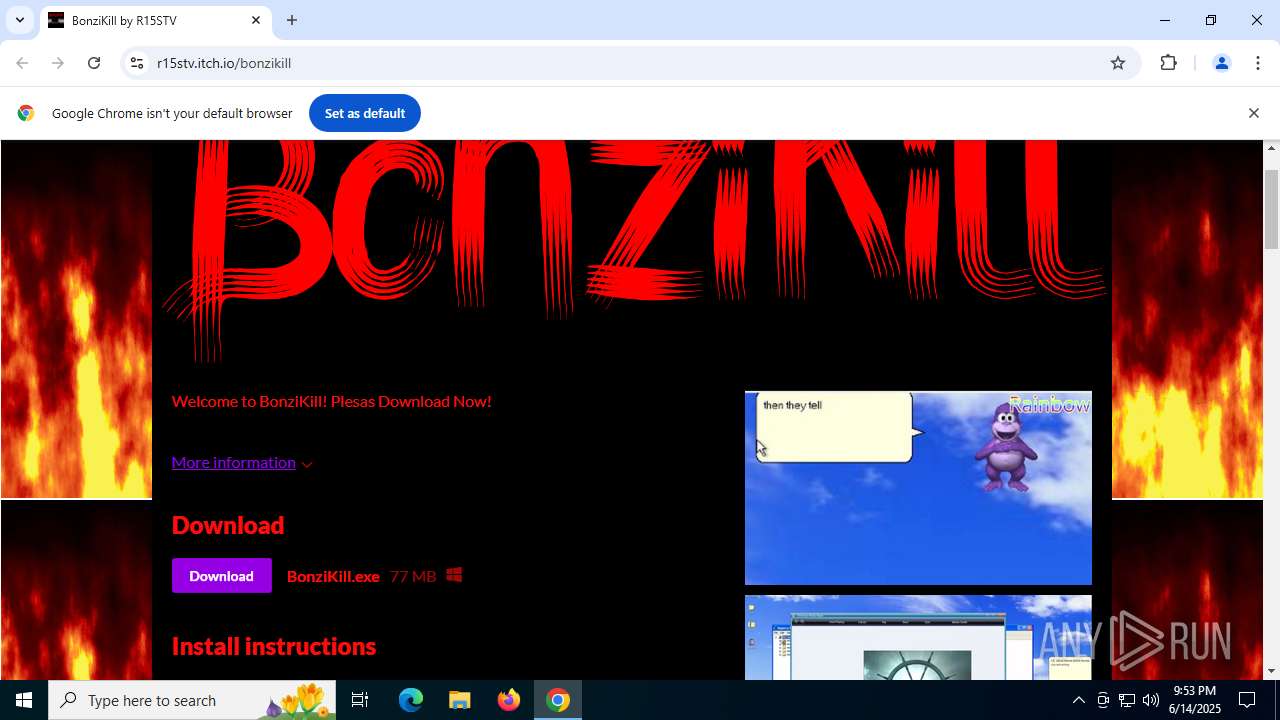
Task: Click the scrollbar down arrow
Action: 1272,671
